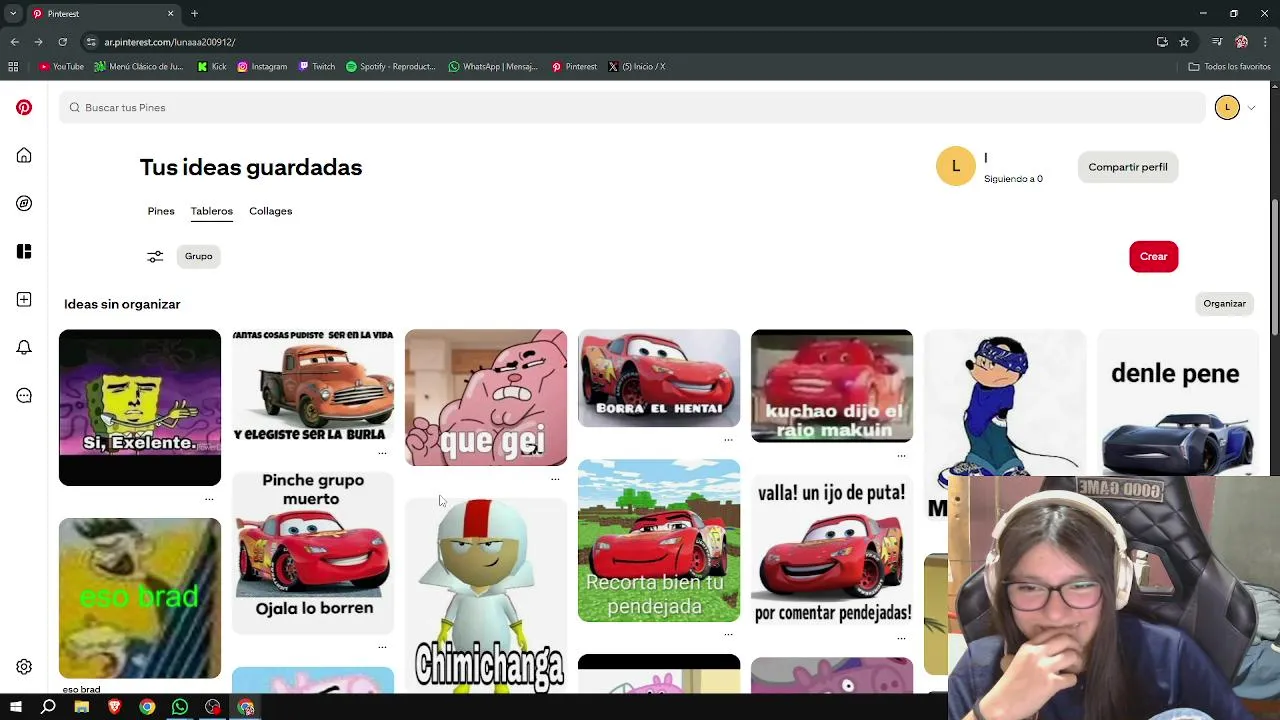
Task: Switch to the Pines tab
Action: [161, 211]
